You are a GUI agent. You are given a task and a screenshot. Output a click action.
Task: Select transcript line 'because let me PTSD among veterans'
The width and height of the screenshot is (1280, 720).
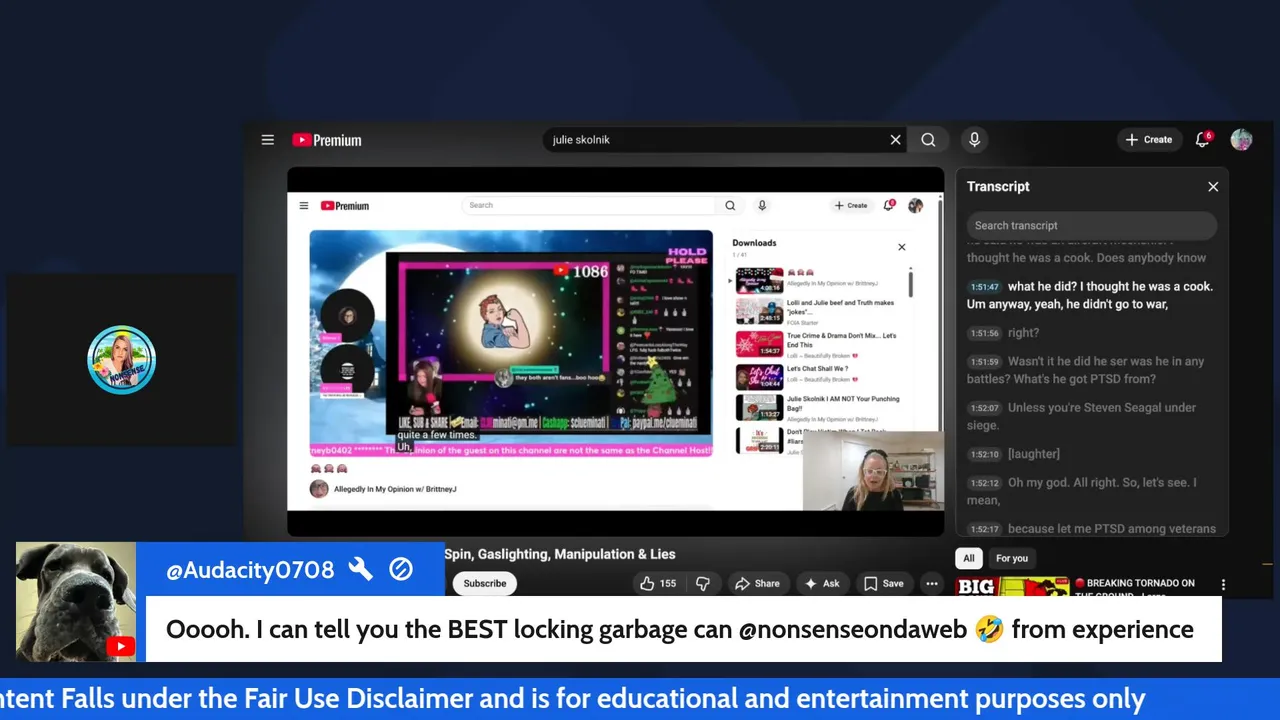(x=1091, y=529)
